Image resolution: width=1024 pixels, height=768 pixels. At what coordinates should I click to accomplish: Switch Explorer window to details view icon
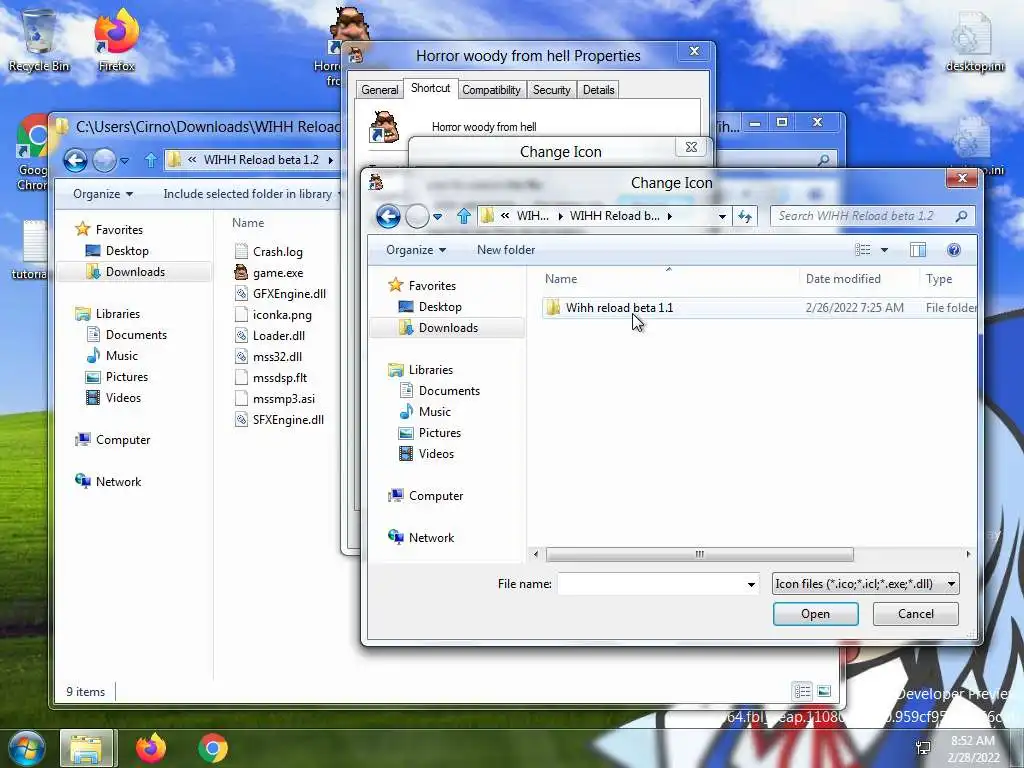[803, 691]
